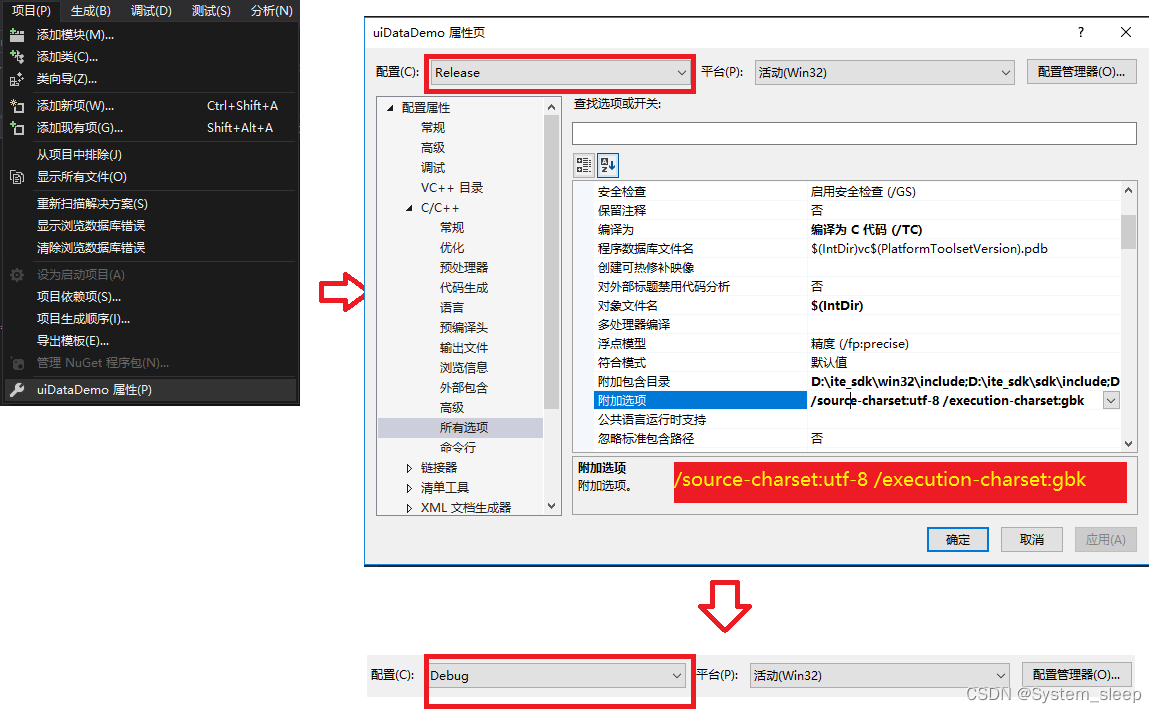Click the Add Existing Item menu icon
Viewport: 1157px width, 713px height.
click(17, 128)
